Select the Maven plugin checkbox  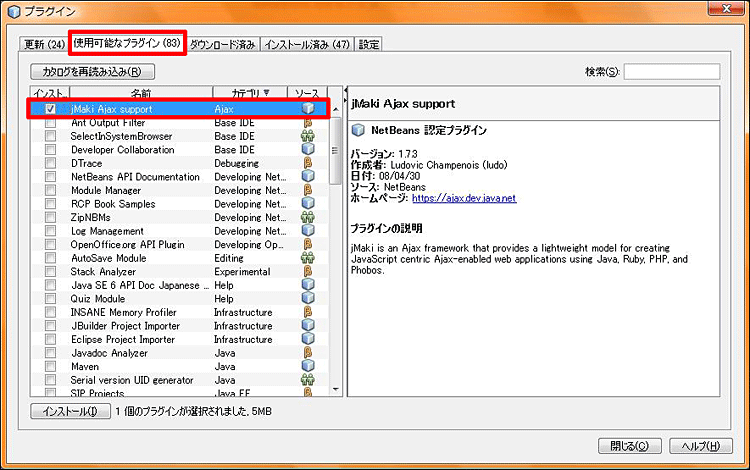[50, 367]
